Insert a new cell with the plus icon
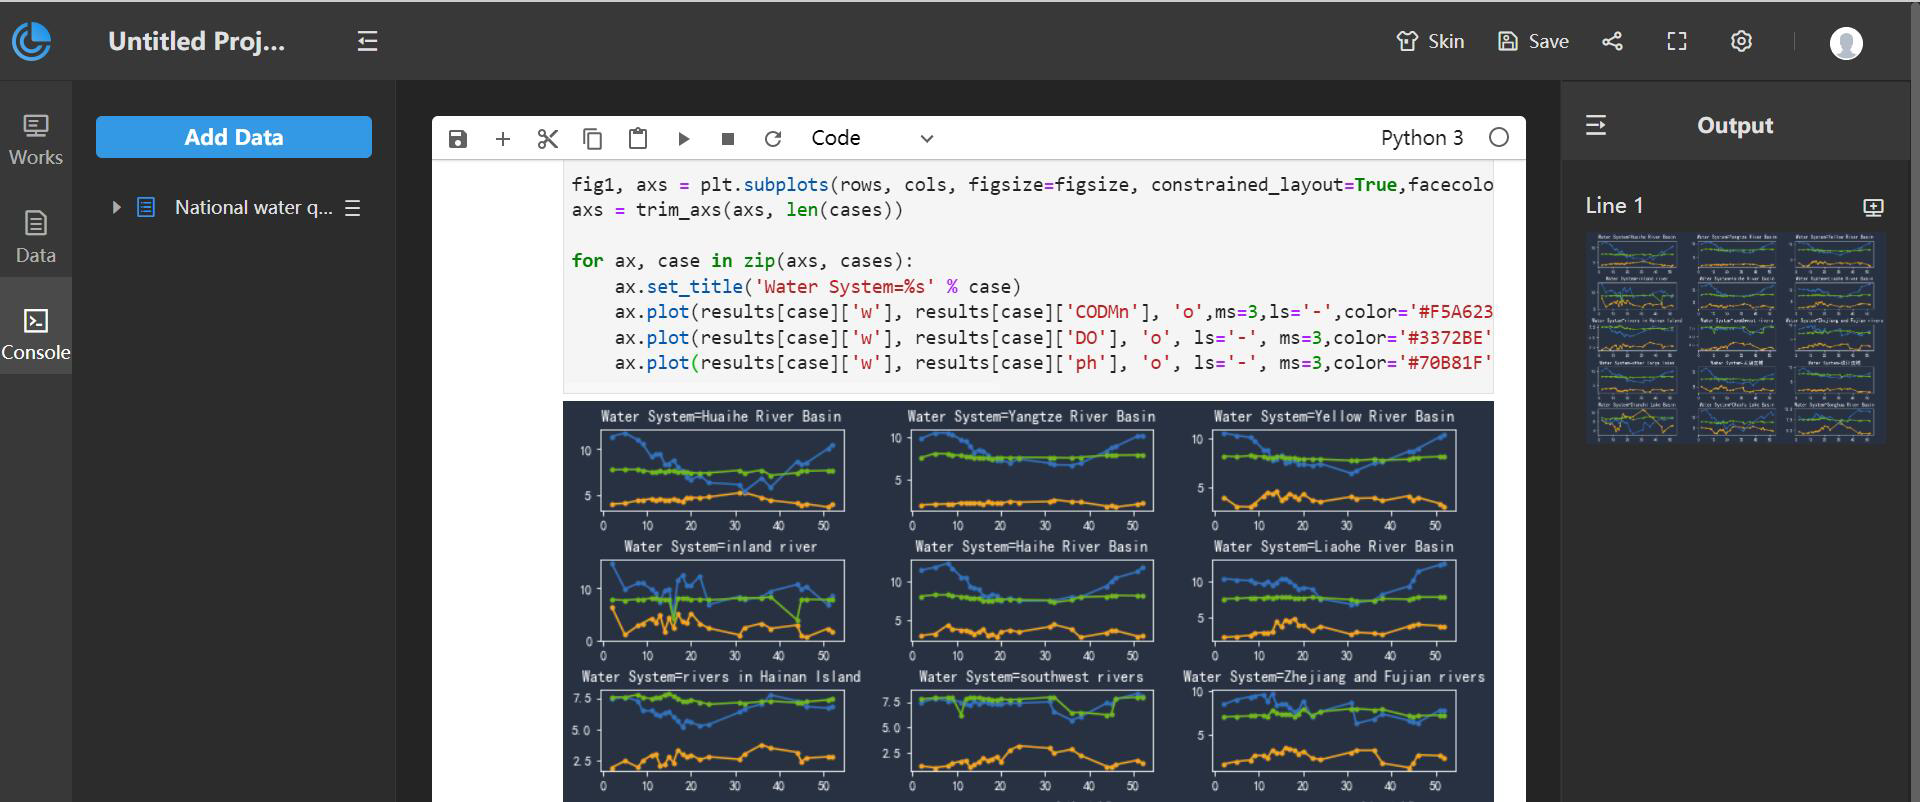This screenshot has width=1920, height=802. click(503, 139)
